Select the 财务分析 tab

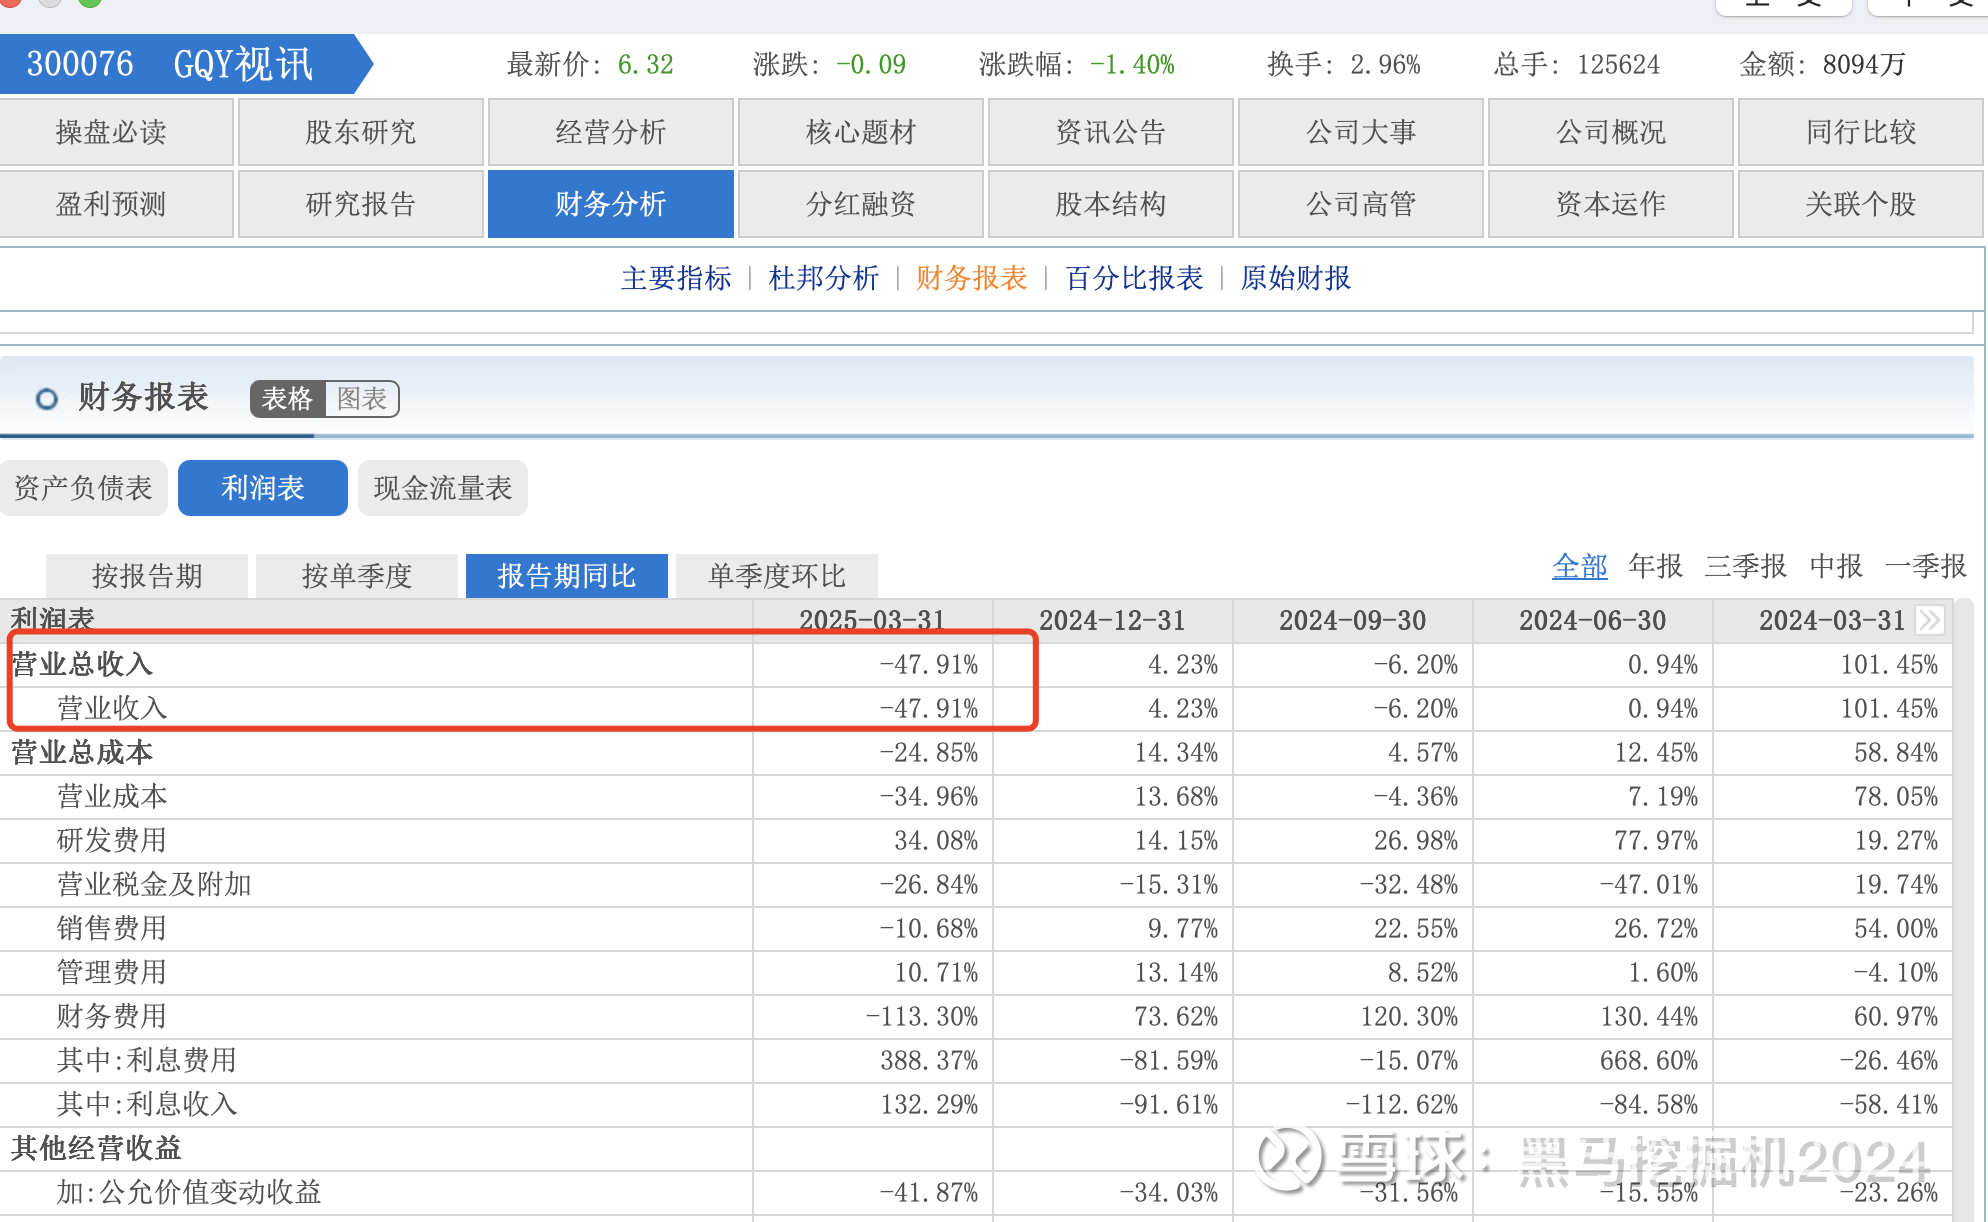pyautogui.click(x=611, y=204)
